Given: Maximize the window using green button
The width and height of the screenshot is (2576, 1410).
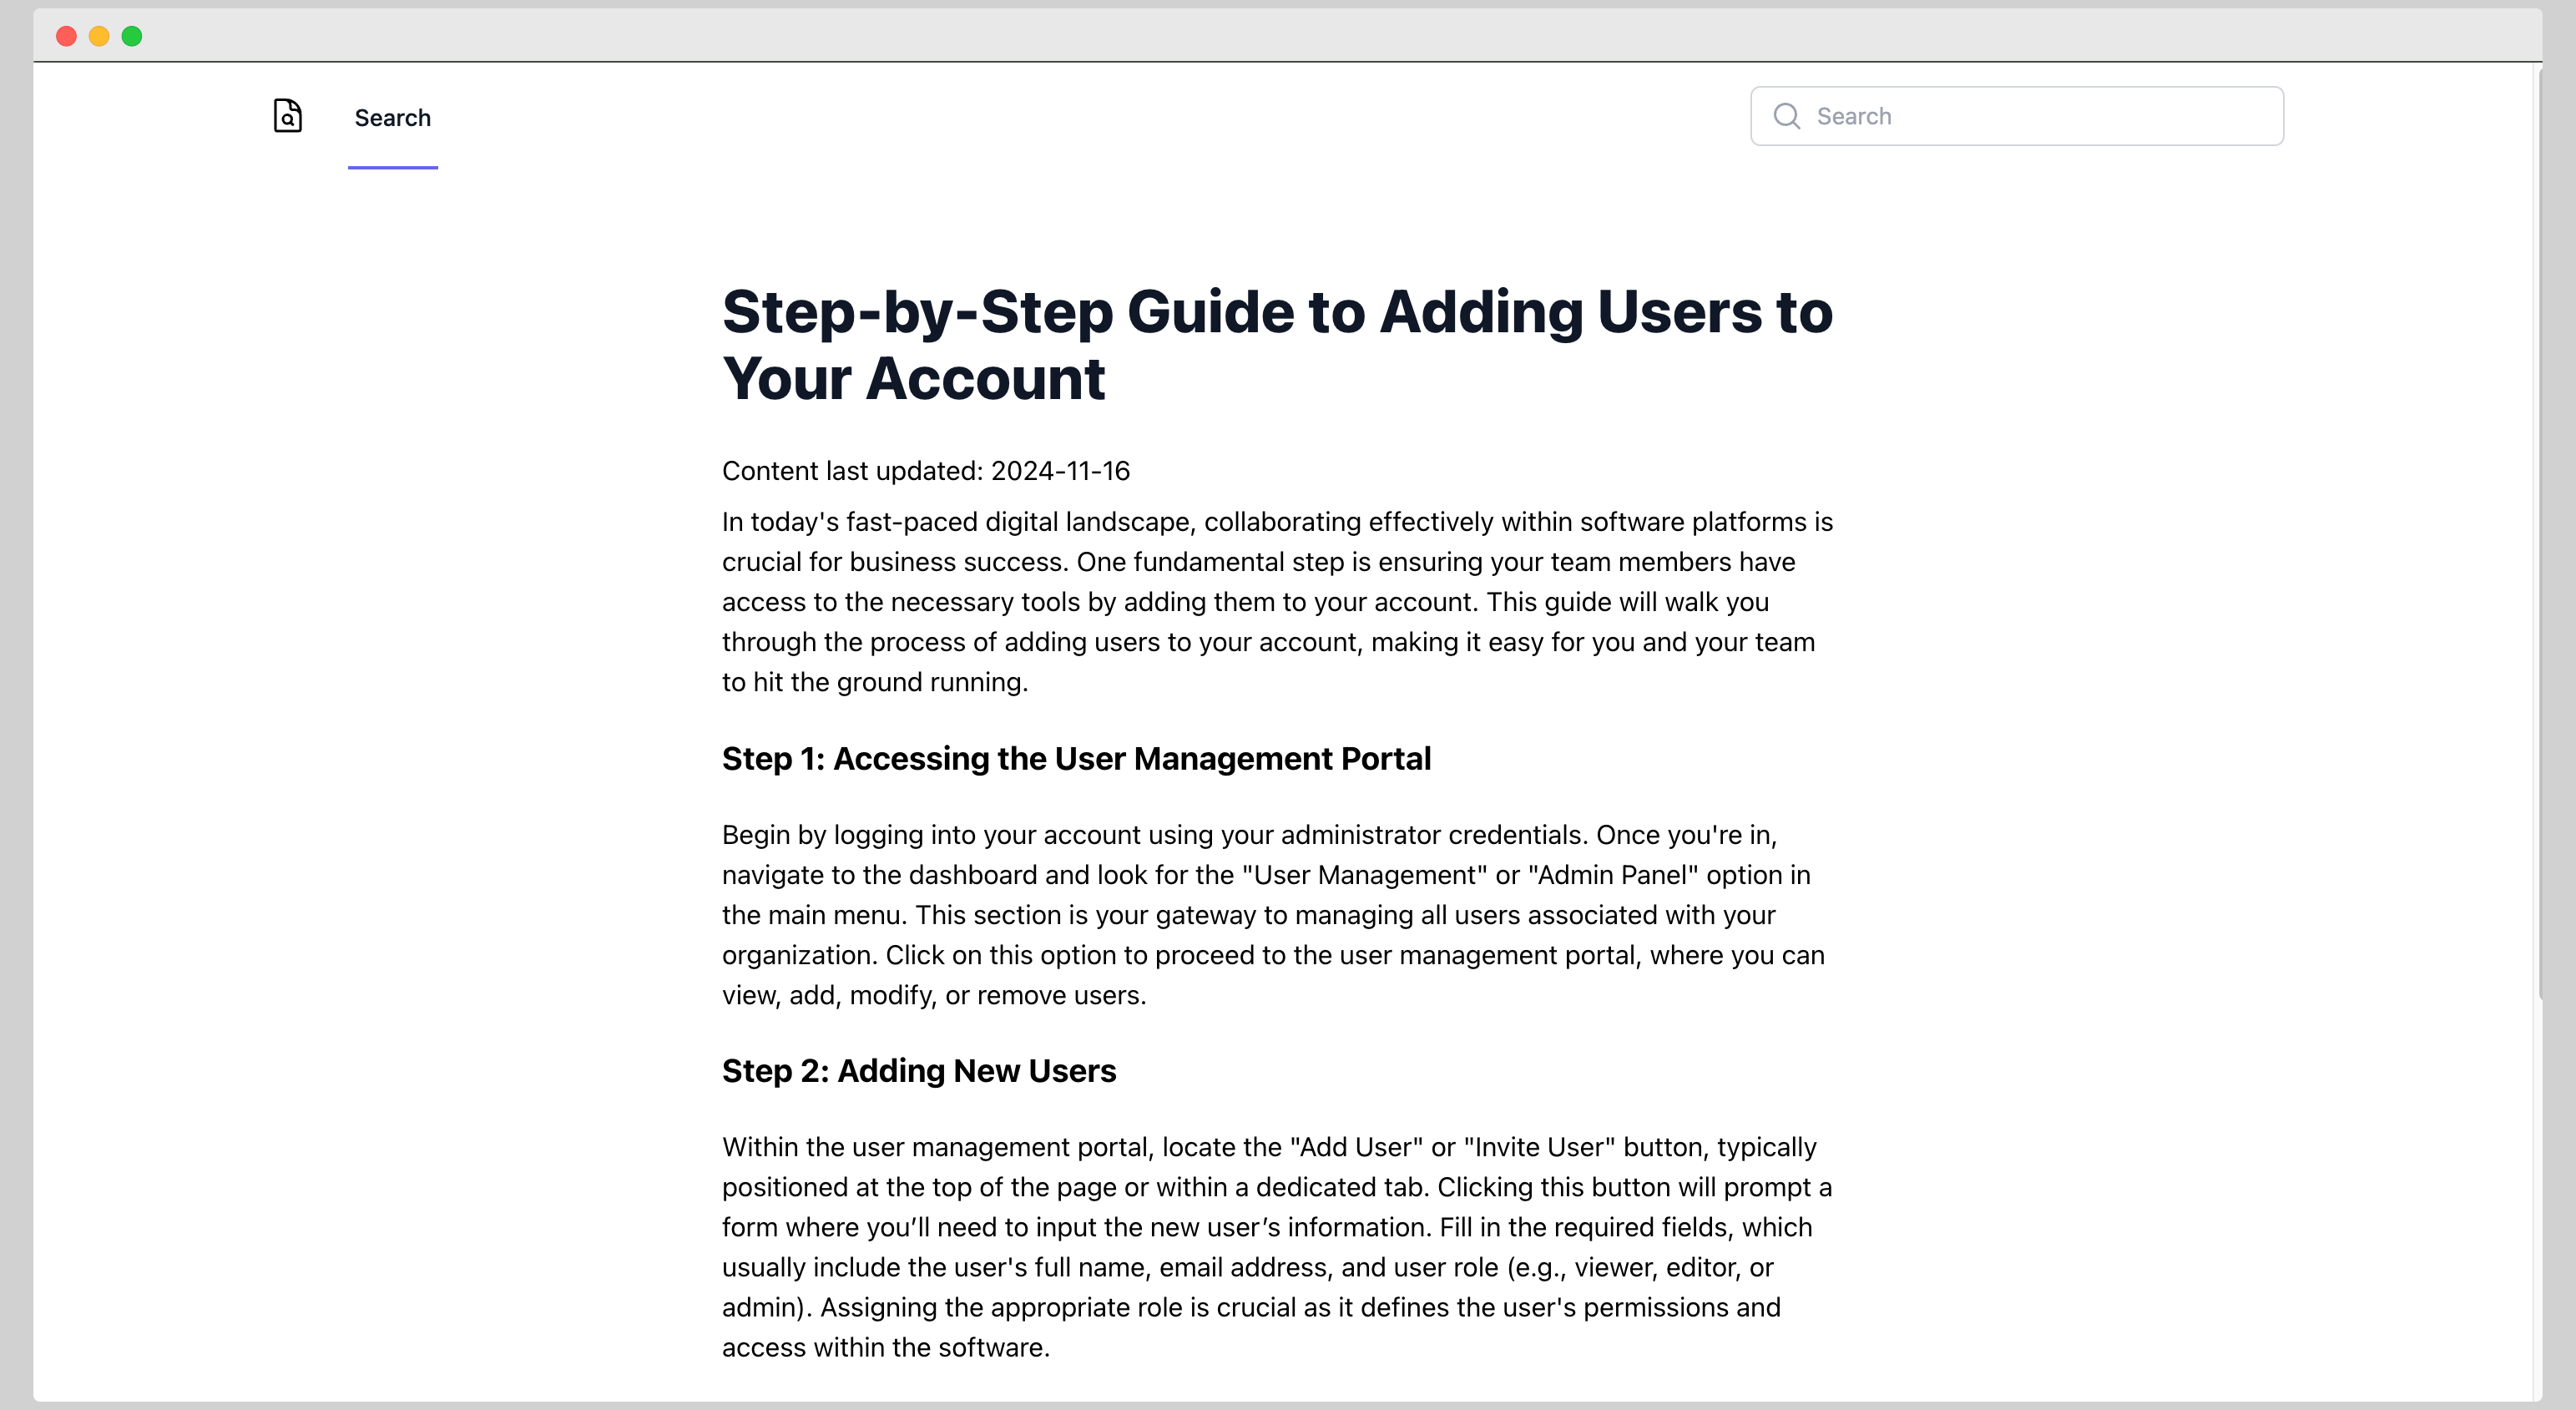Looking at the screenshot, I should click(132, 36).
